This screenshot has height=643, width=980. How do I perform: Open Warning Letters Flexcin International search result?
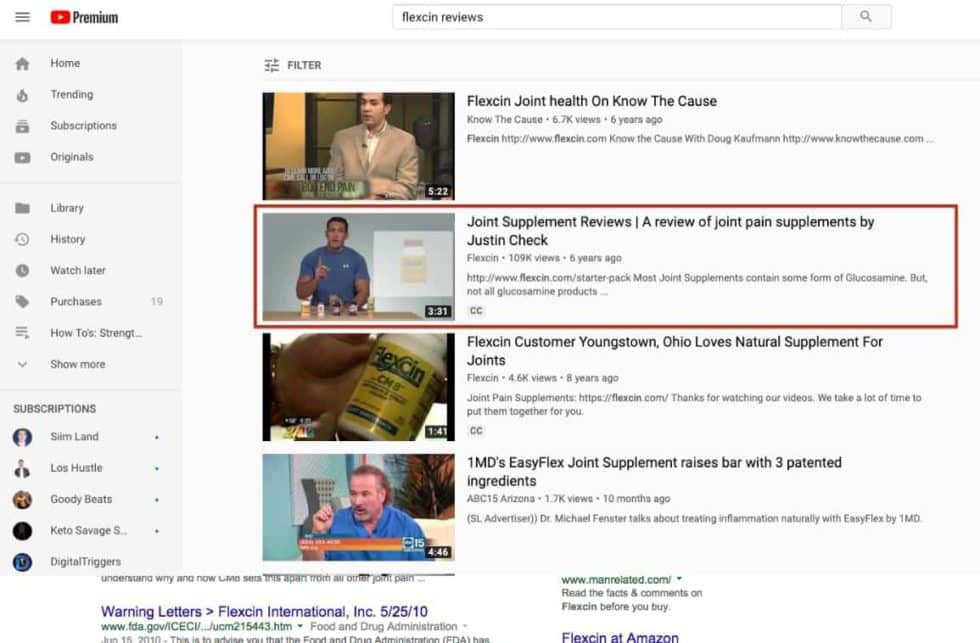pos(264,612)
